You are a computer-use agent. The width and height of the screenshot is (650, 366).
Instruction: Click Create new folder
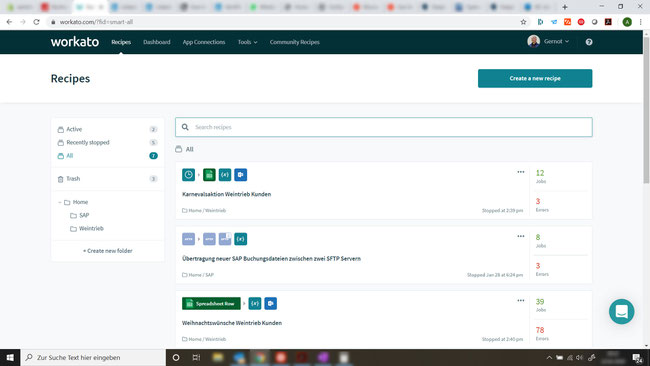[108, 251]
